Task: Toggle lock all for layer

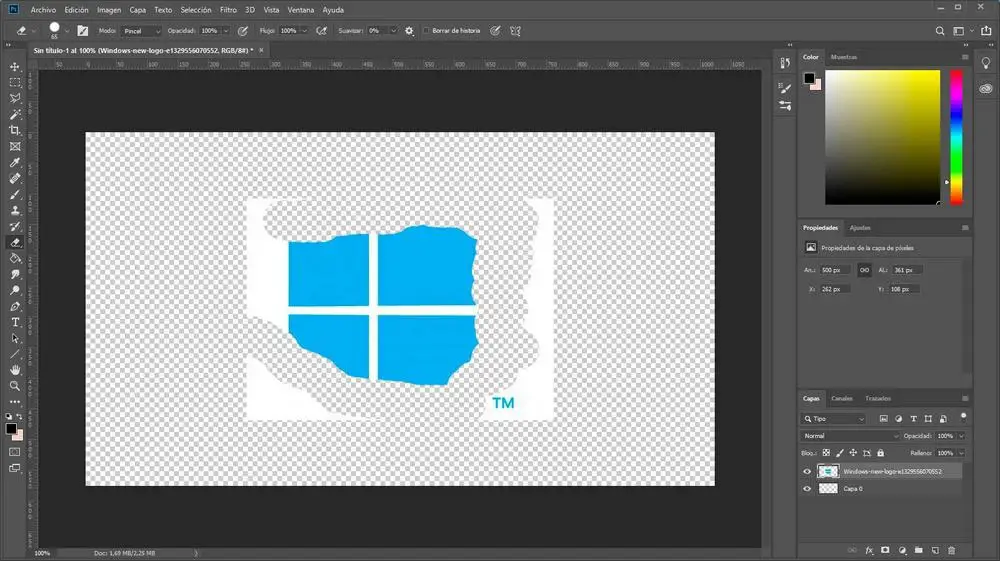Action: pyautogui.click(x=880, y=453)
